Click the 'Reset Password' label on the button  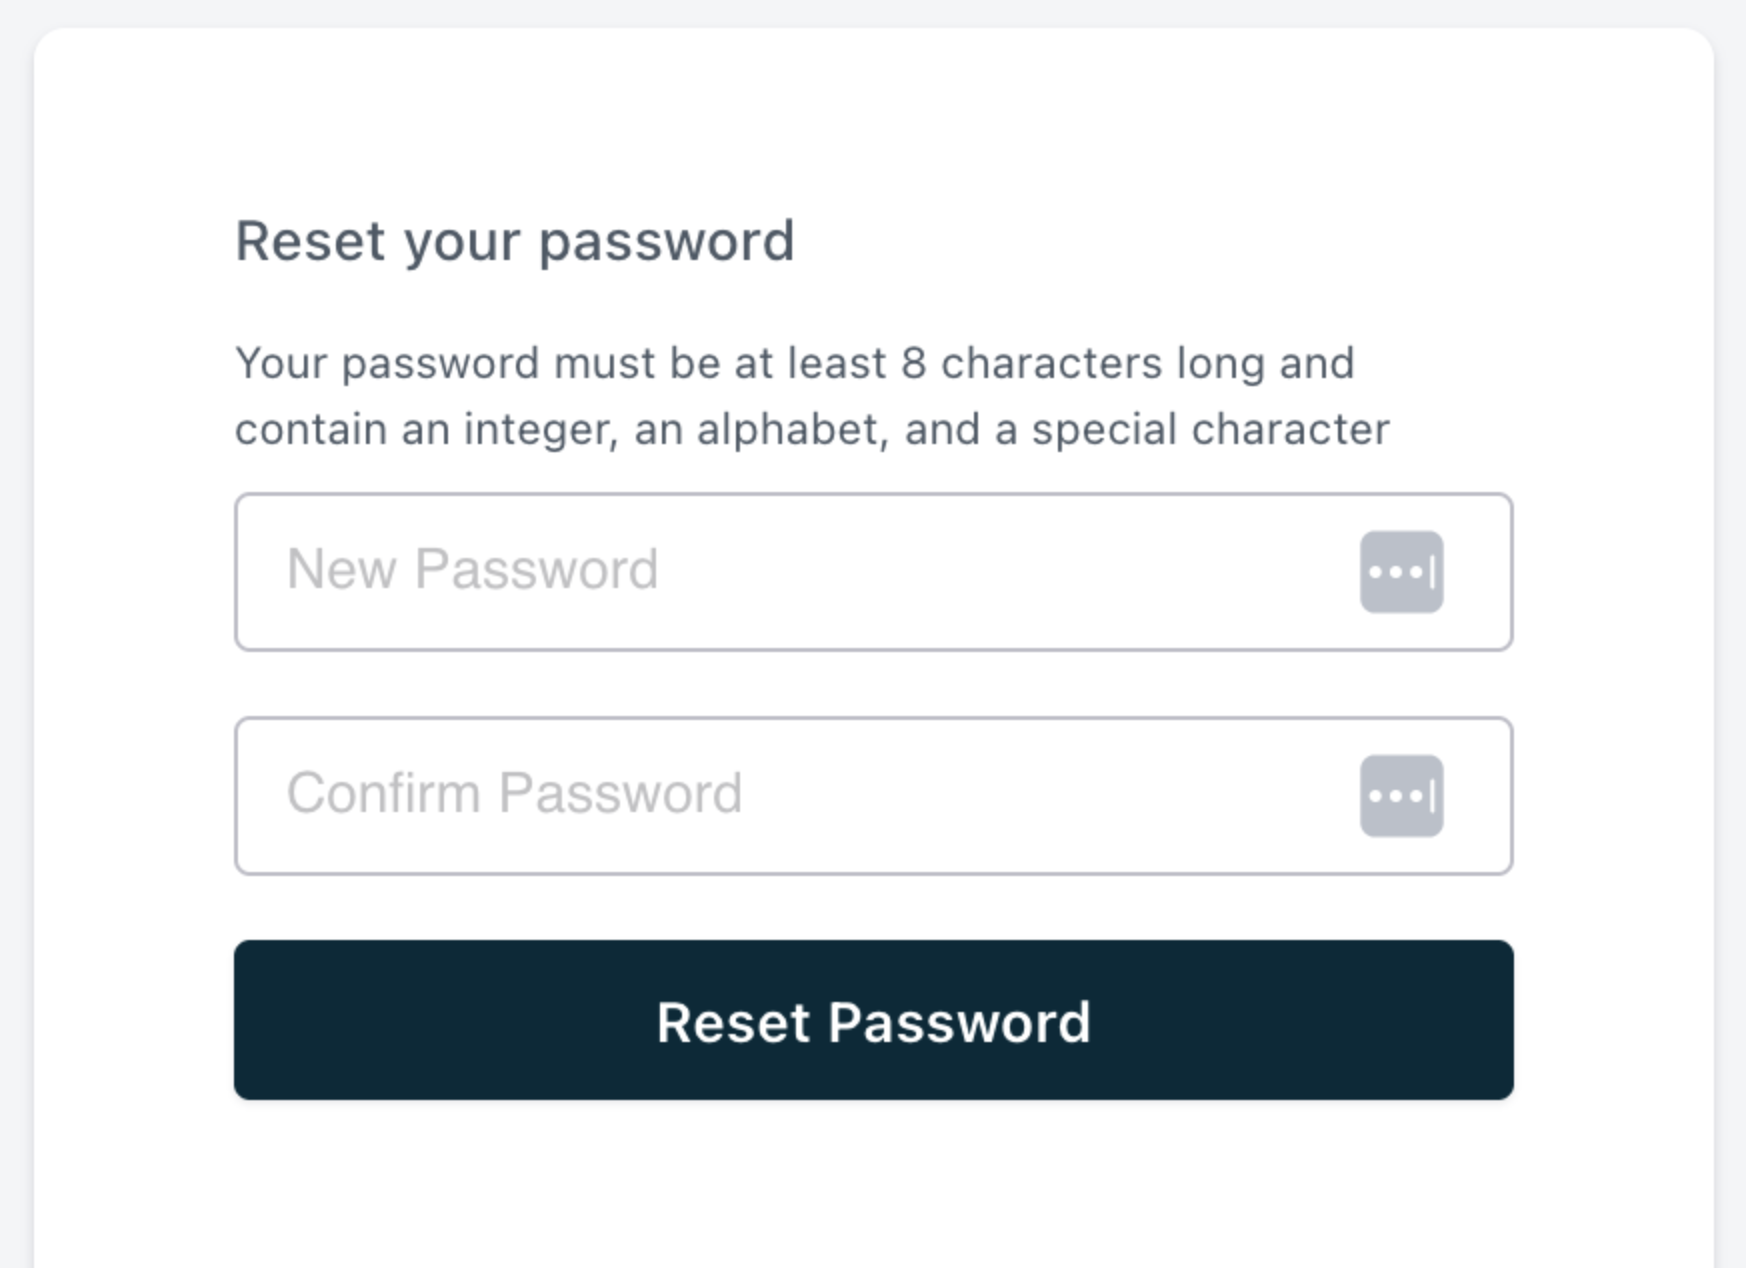(873, 1022)
